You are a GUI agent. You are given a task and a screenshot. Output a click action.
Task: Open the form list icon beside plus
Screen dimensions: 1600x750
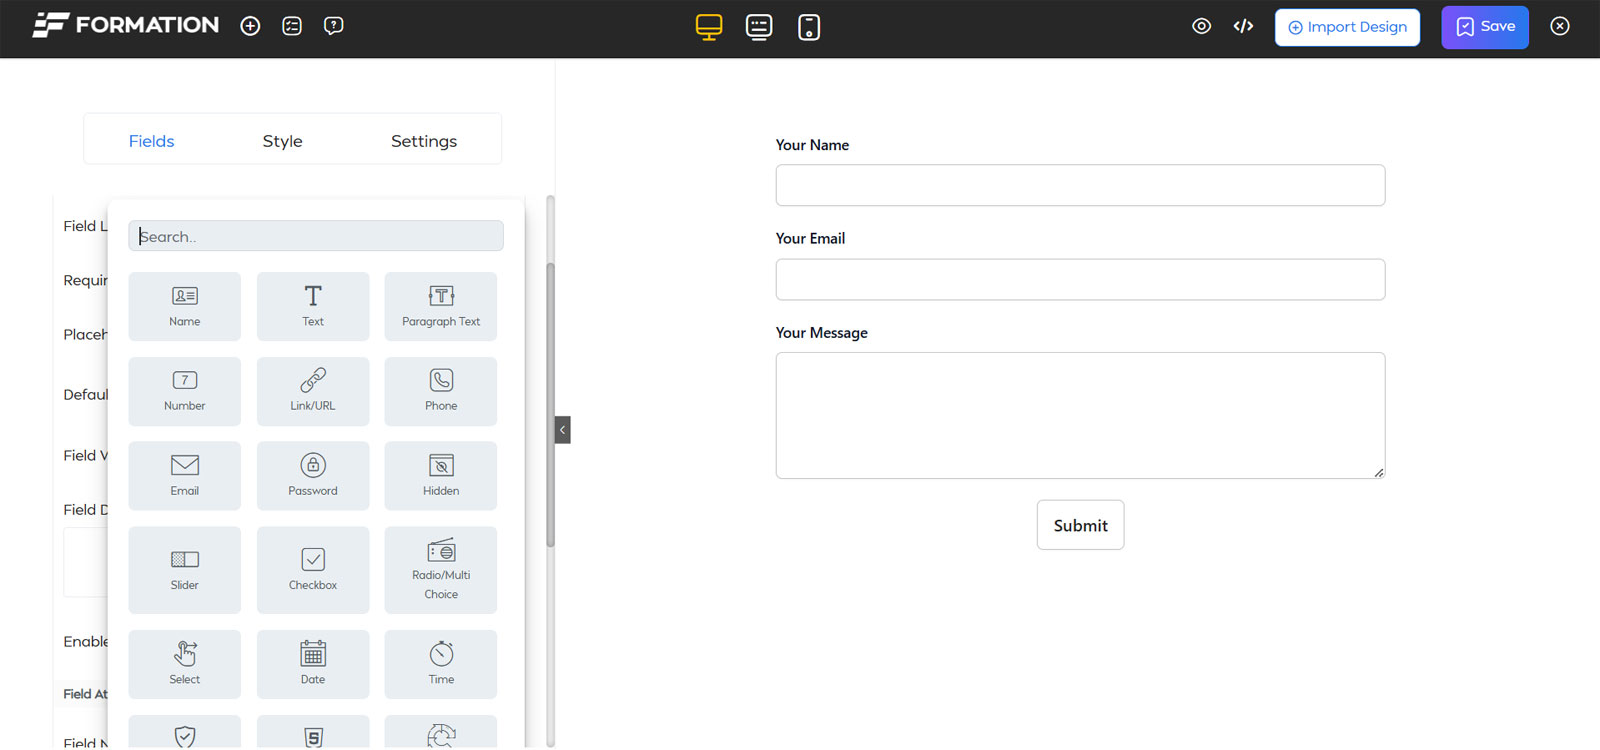click(x=292, y=26)
